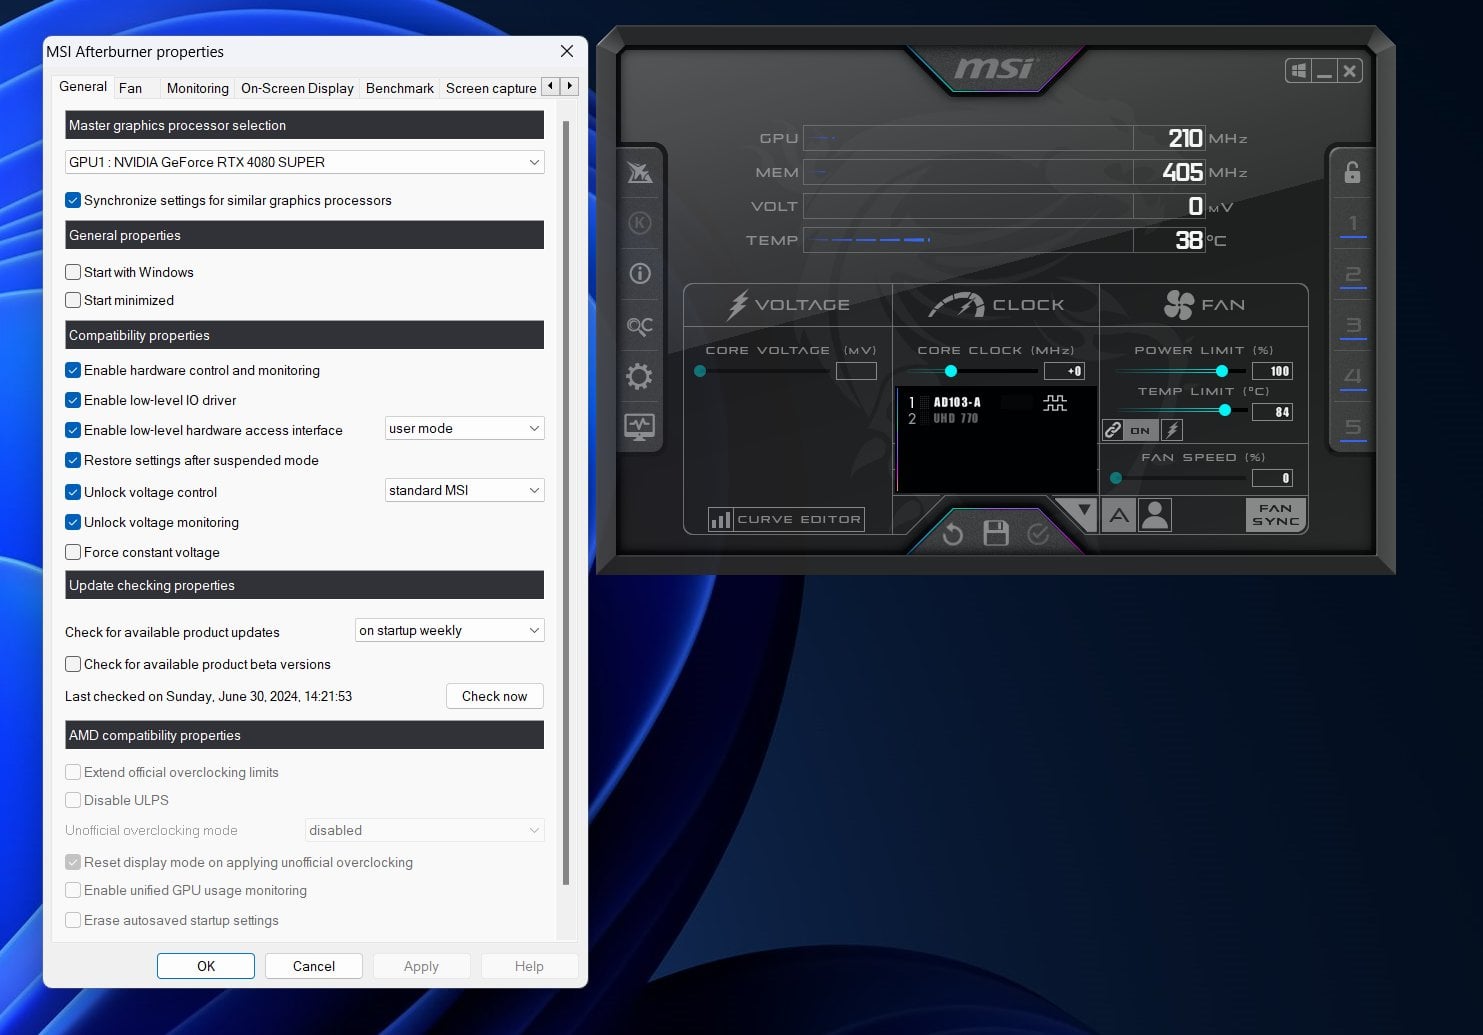Toggle Enable low-level IO driver

click(x=73, y=400)
